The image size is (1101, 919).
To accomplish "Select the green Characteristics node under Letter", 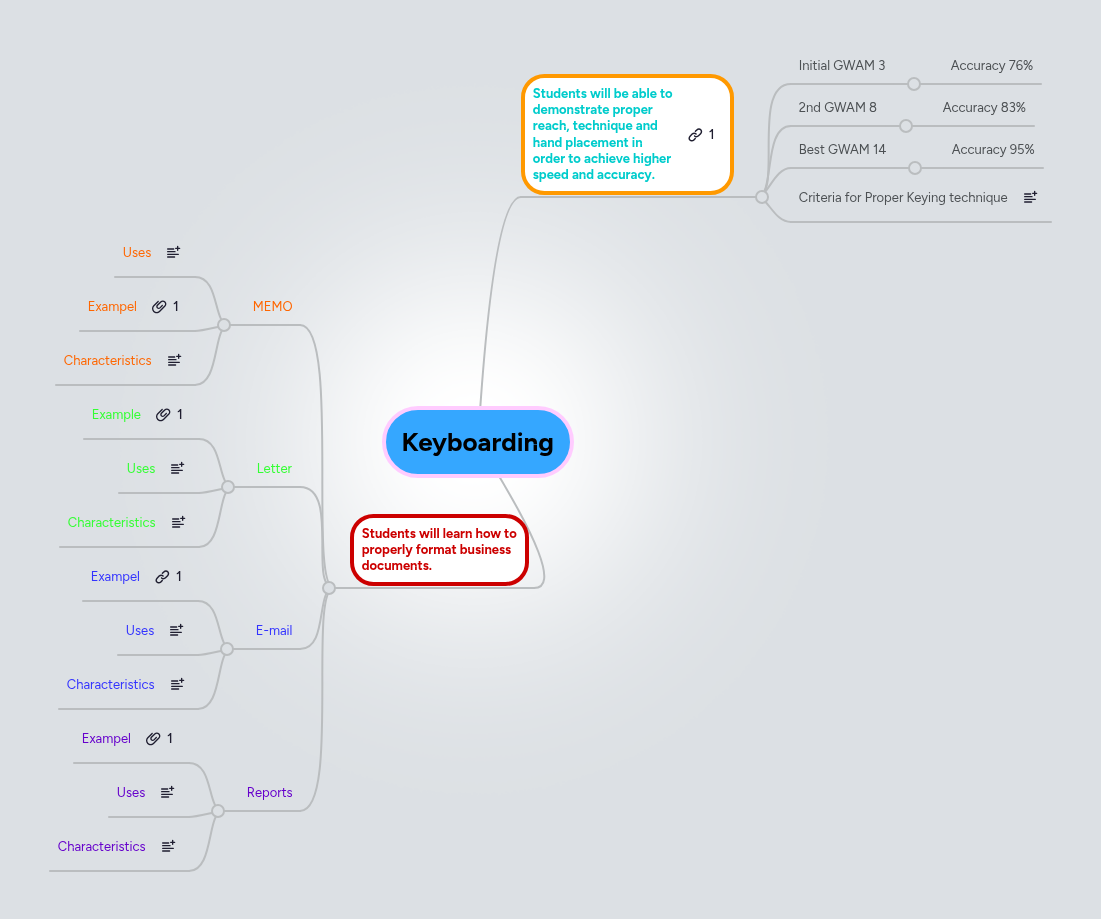I will [112, 522].
